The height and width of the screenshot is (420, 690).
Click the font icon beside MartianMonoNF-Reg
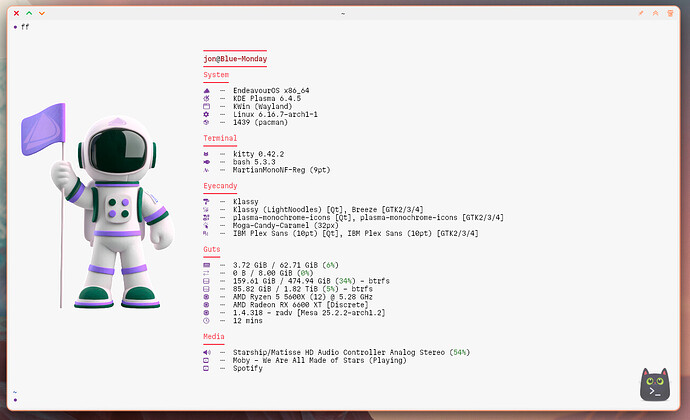[206, 170]
